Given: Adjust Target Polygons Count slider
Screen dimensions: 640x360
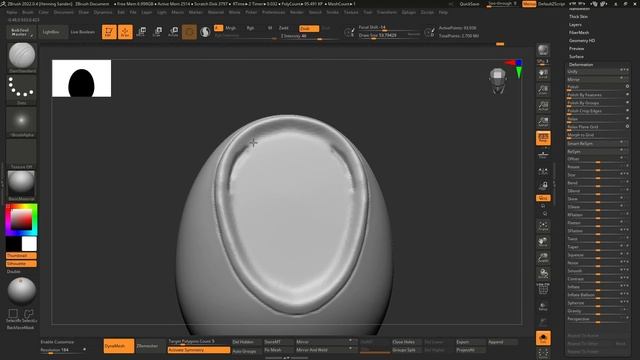Looking at the screenshot, I should coord(199,341).
